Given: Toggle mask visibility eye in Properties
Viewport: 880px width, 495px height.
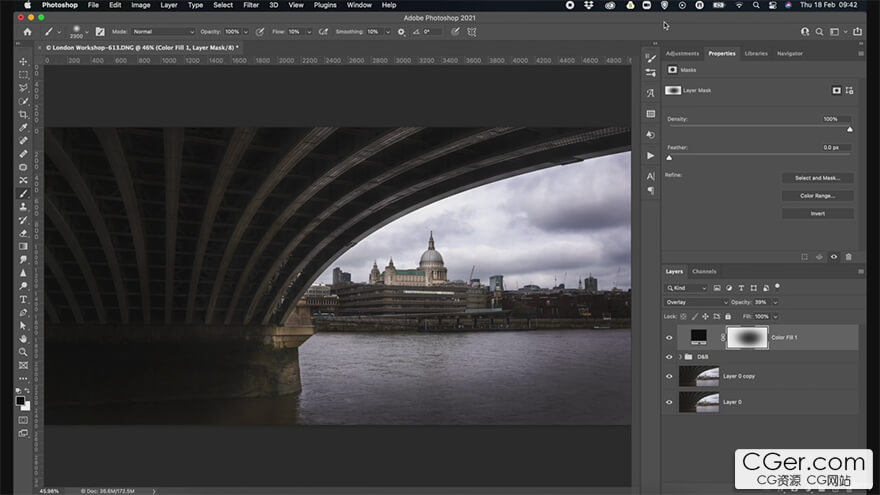Looking at the screenshot, I should 834,257.
